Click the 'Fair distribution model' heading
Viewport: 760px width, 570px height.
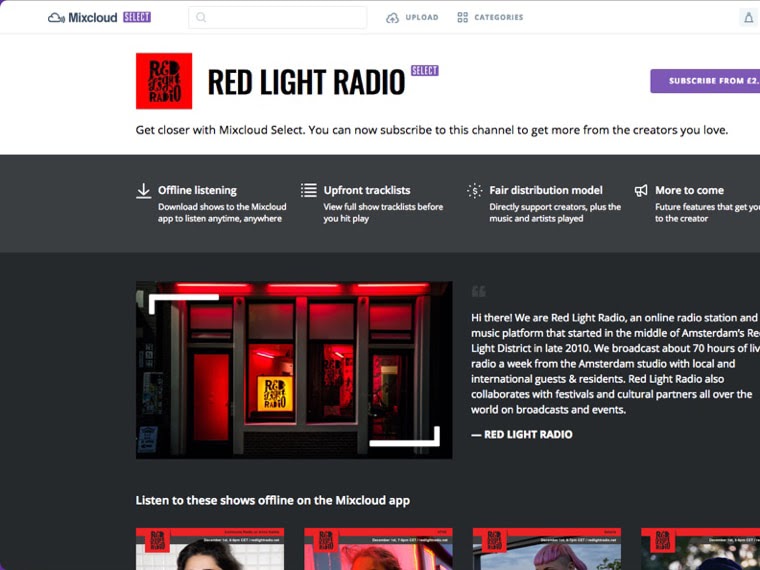[546, 190]
